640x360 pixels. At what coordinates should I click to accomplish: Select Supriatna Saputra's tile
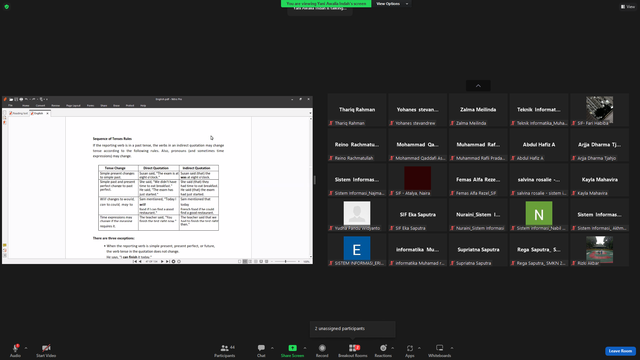point(478,250)
